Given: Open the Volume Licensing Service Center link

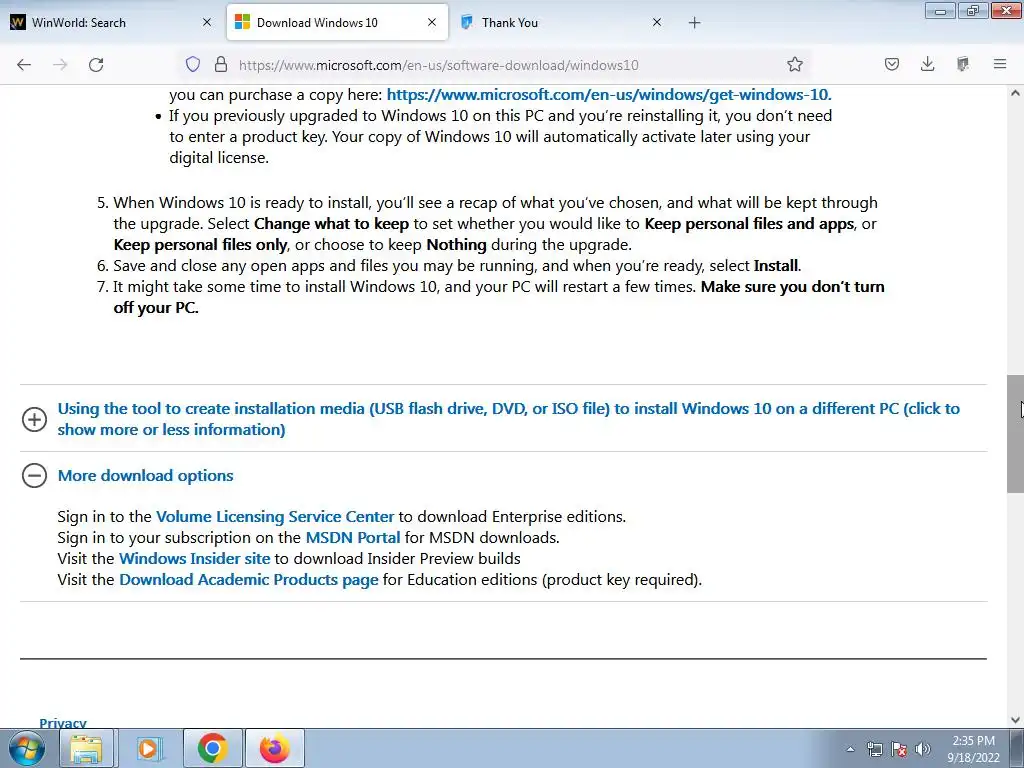Looking at the screenshot, I should (275, 517).
